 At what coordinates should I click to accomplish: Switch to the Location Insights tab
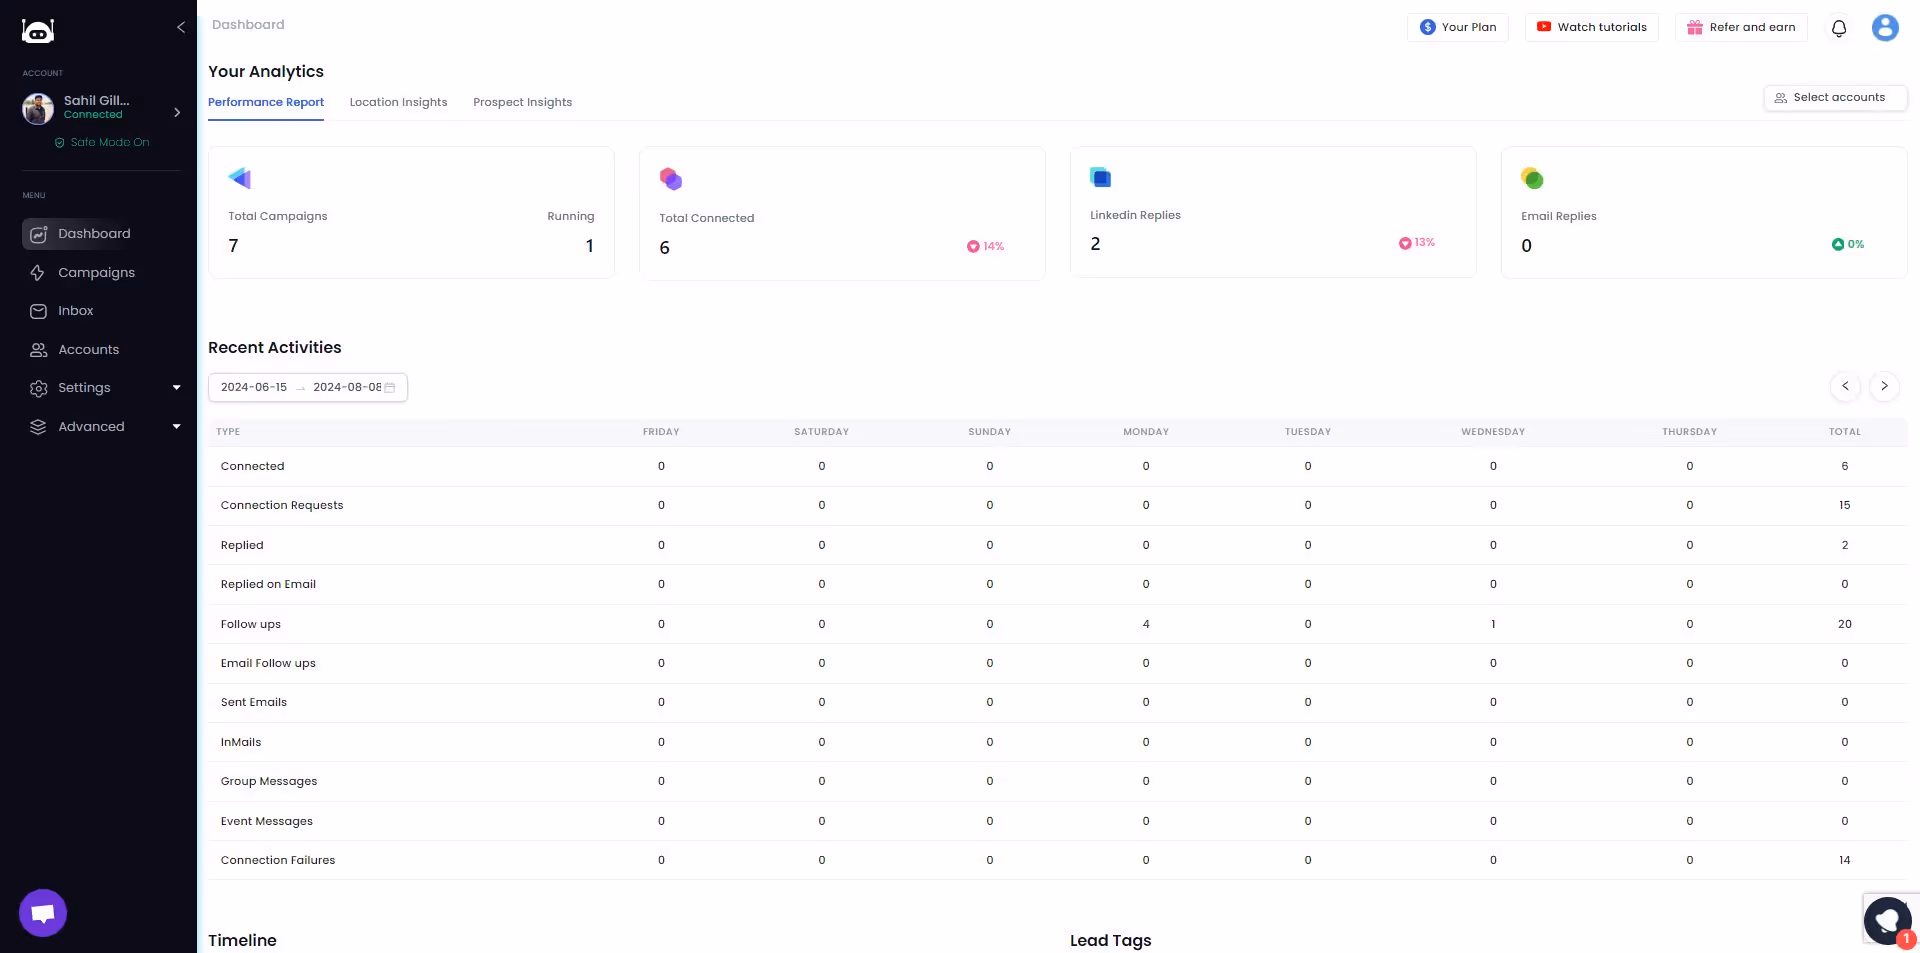[x=398, y=102]
